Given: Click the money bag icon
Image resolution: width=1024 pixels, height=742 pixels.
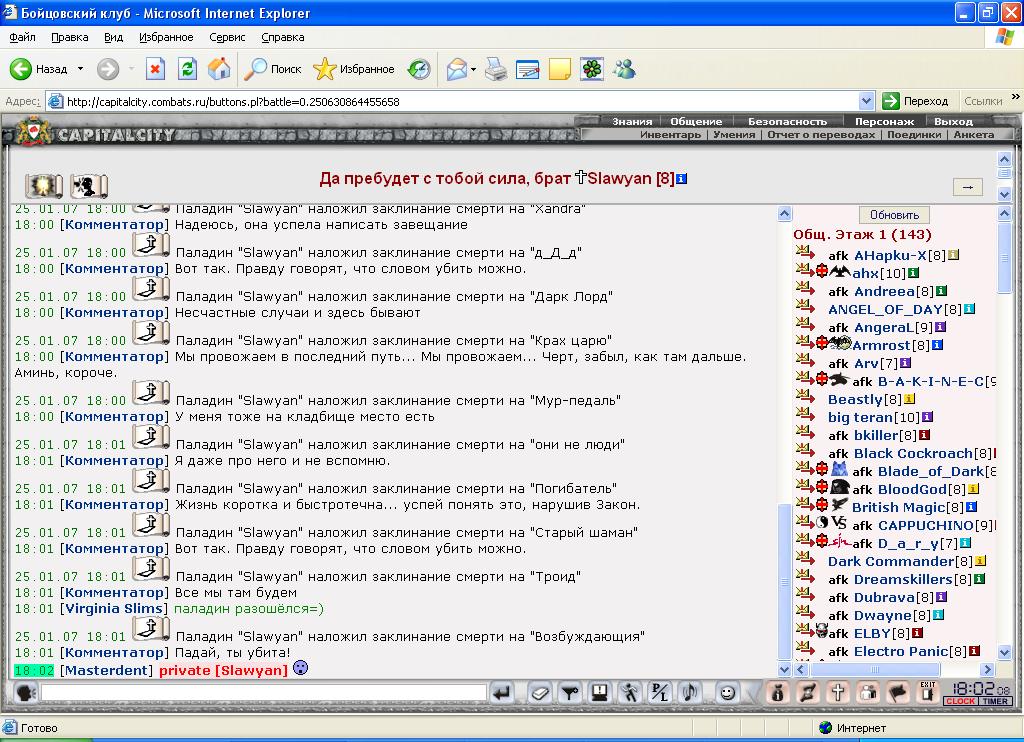Looking at the screenshot, I should pyautogui.click(x=777, y=692).
